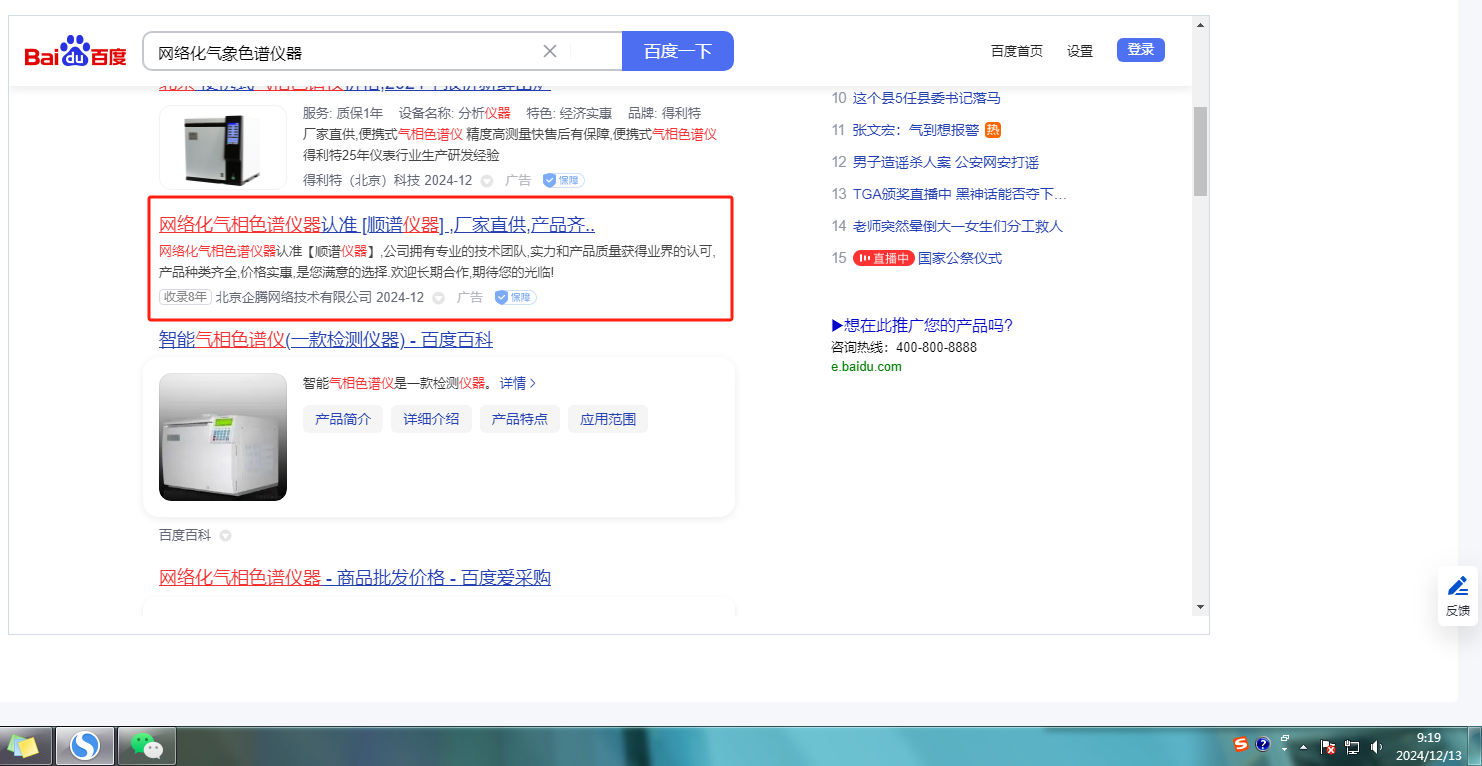Click the 智能气相色谱仪 product thumbnail image
1482x766 pixels.
pos(223,437)
